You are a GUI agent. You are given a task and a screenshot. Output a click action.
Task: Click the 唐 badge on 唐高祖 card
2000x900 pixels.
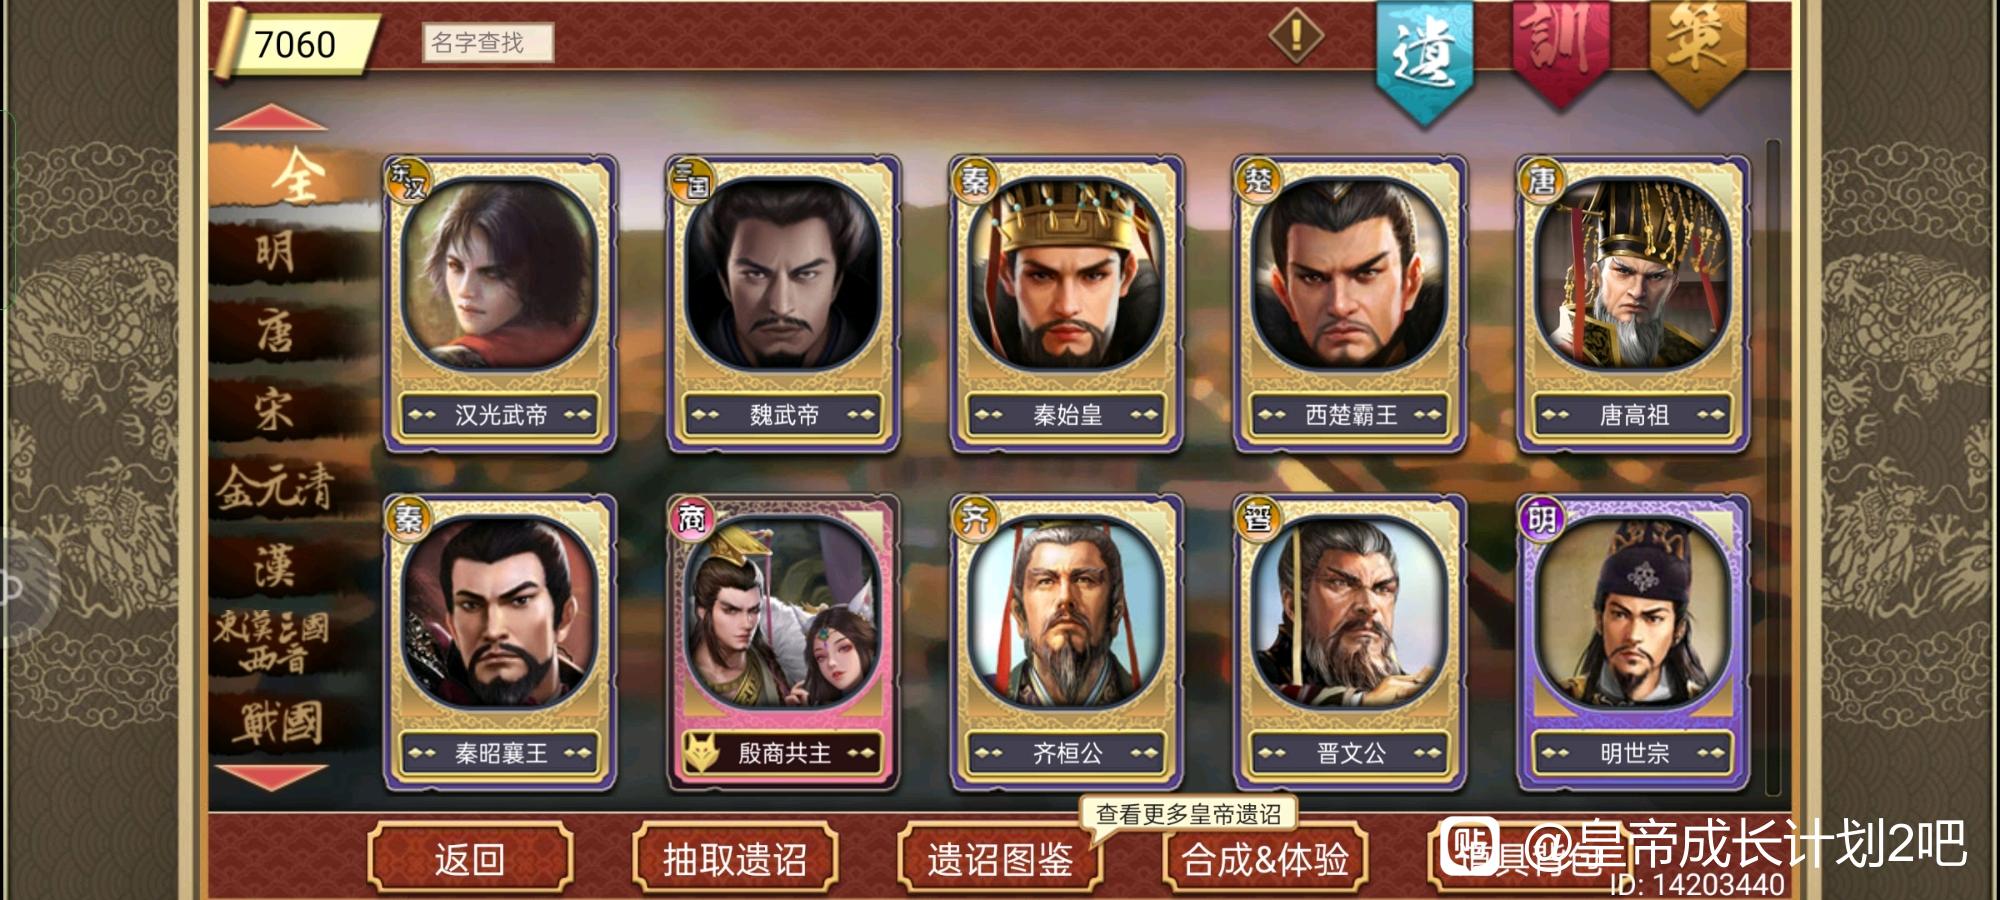pos(1541,180)
